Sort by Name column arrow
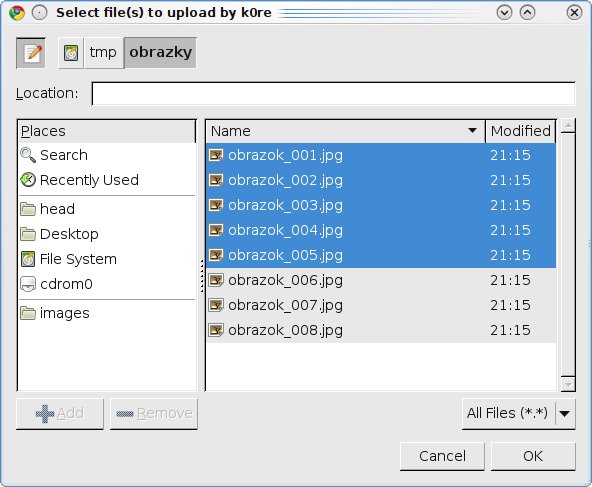 pos(472,131)
